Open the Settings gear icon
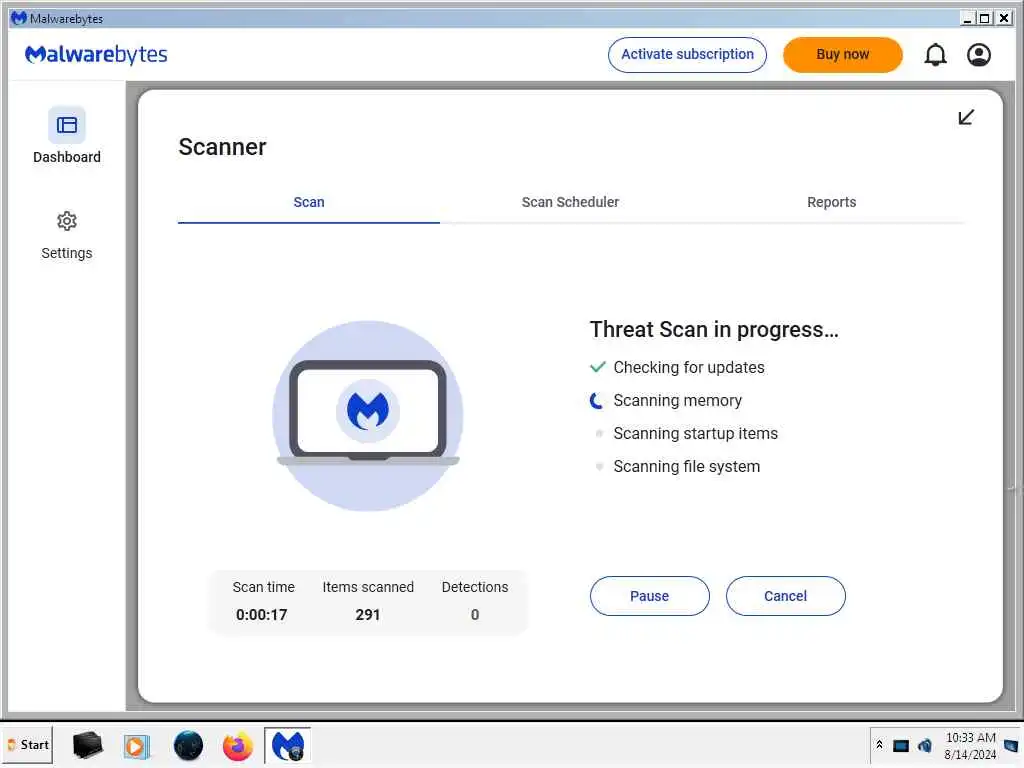 click(x=67, y=221)
